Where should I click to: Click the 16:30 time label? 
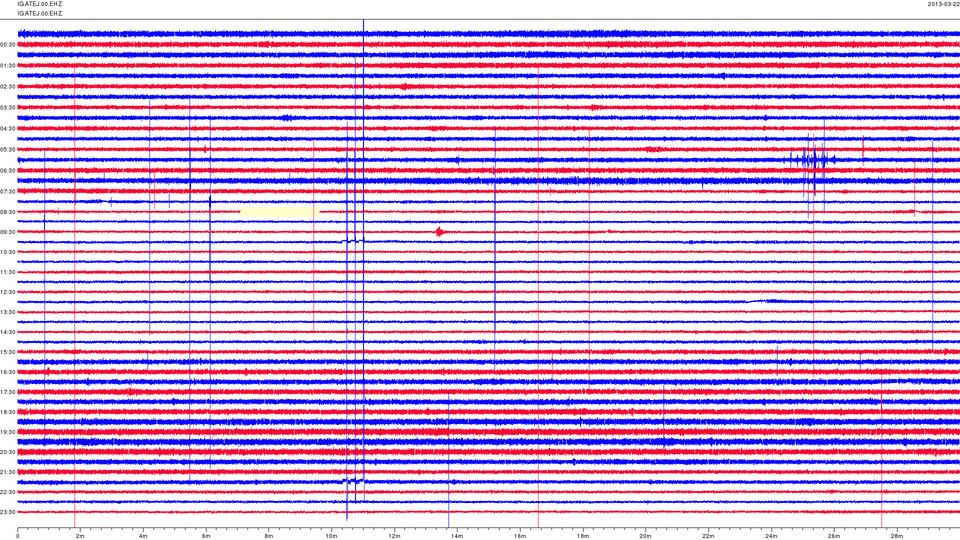pyautogui.click(x=8, y=372)
